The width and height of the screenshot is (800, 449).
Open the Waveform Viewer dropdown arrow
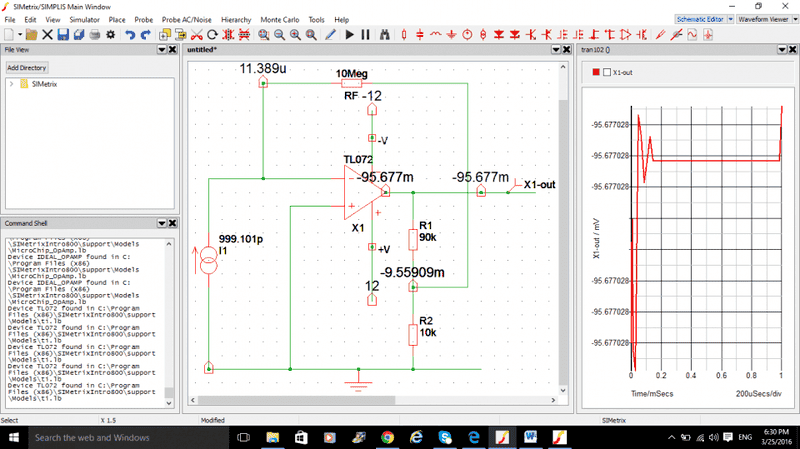coord(795,19)
